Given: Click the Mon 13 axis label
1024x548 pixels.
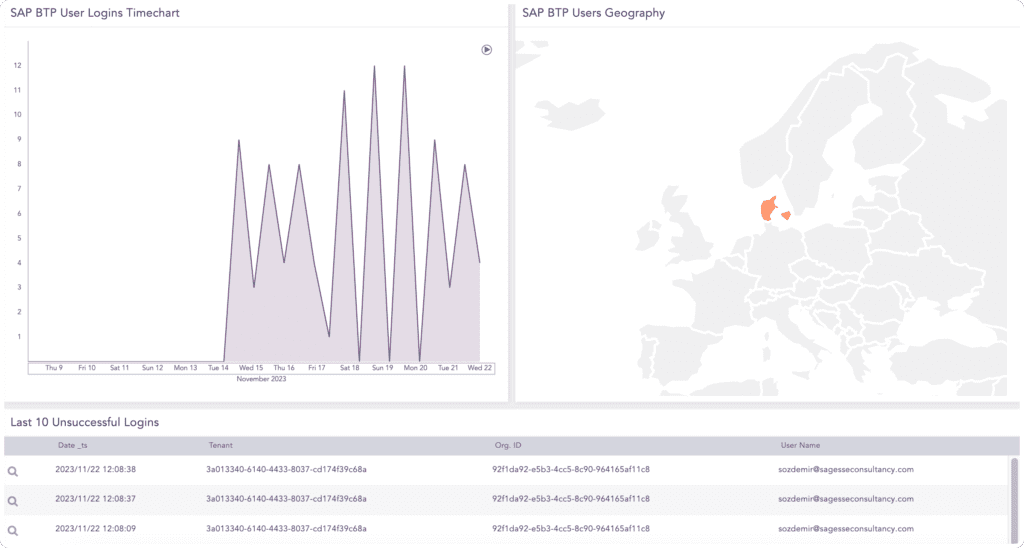Looking at the screenshot, I should (185, 368).
